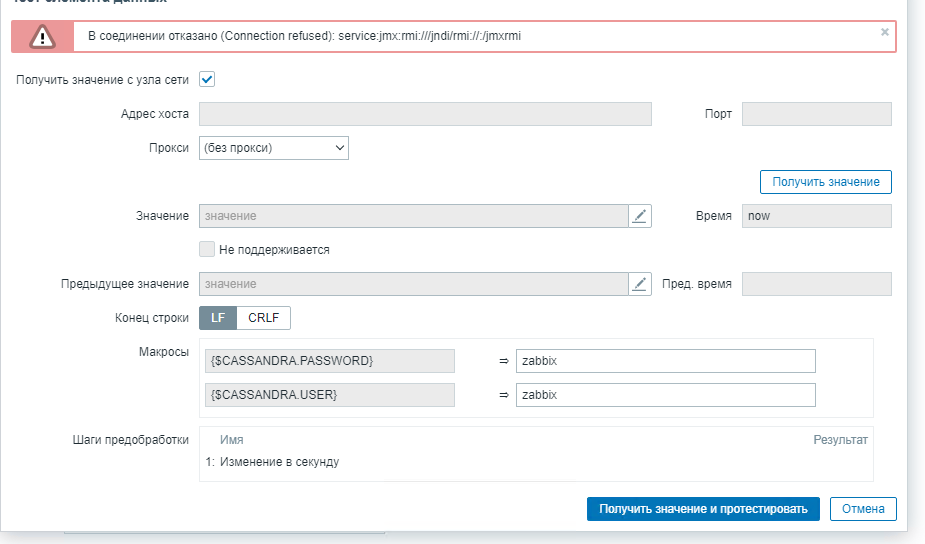925x544 pixels.
Task: Click the Время field showing now
Action: (x=816, y=216)
